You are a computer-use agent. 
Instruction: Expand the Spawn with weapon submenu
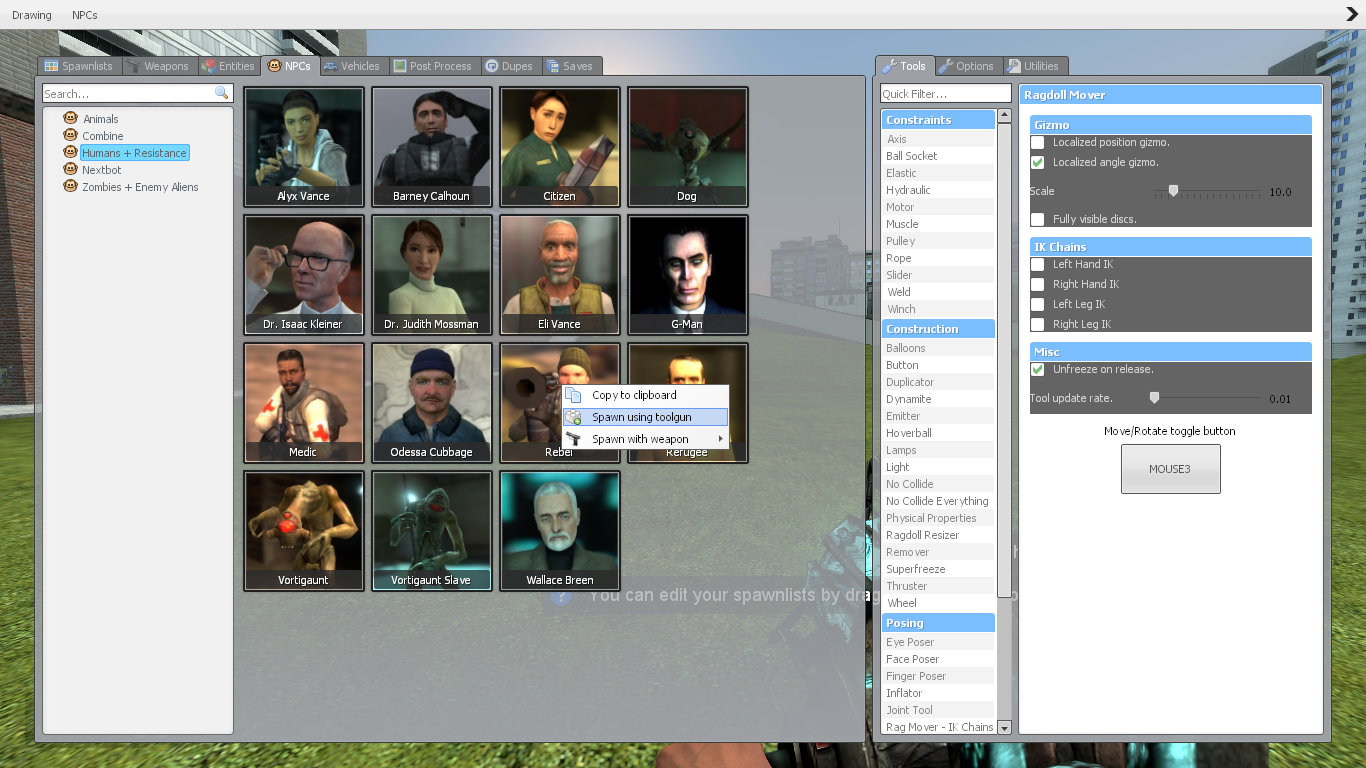coord(645,439)
